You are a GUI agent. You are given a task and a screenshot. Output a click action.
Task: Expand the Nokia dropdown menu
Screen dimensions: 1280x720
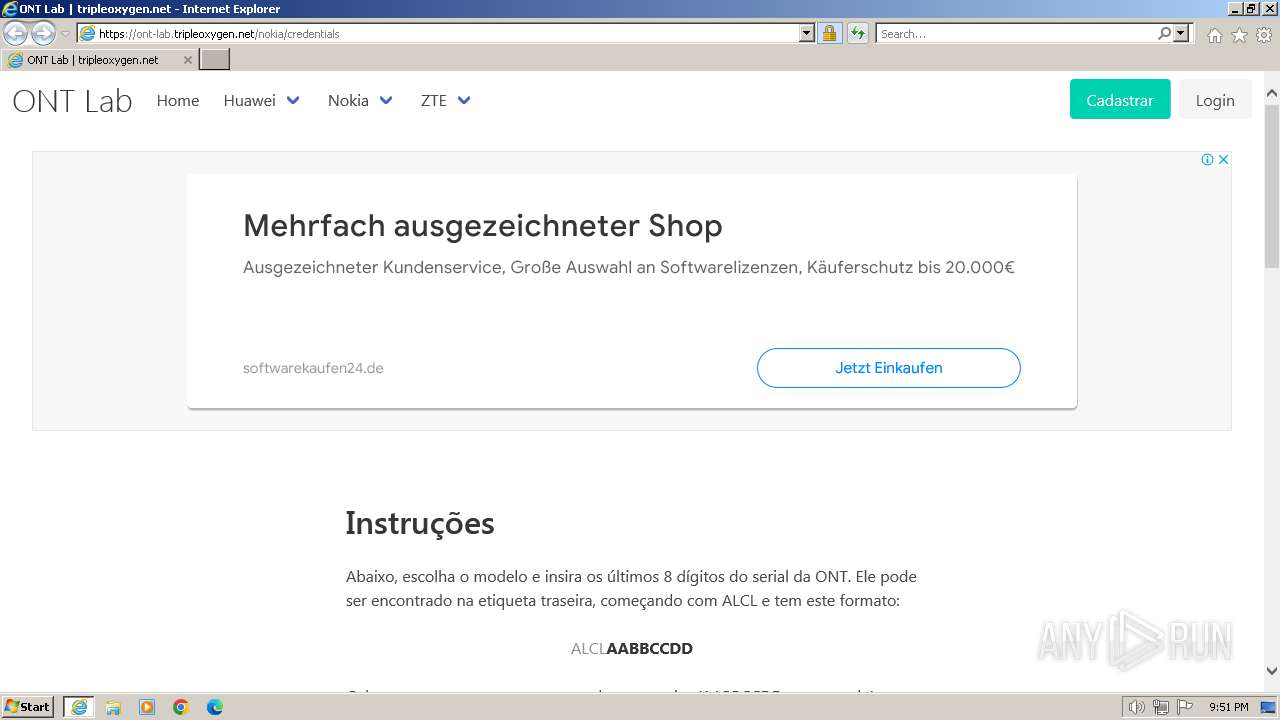(360, 100)
